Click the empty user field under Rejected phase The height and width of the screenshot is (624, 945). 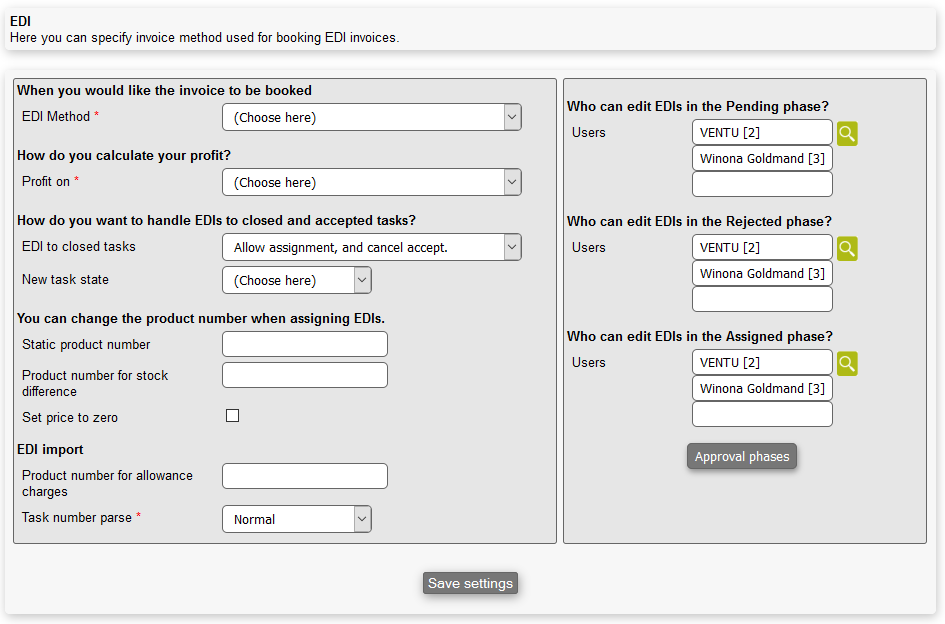761,299
